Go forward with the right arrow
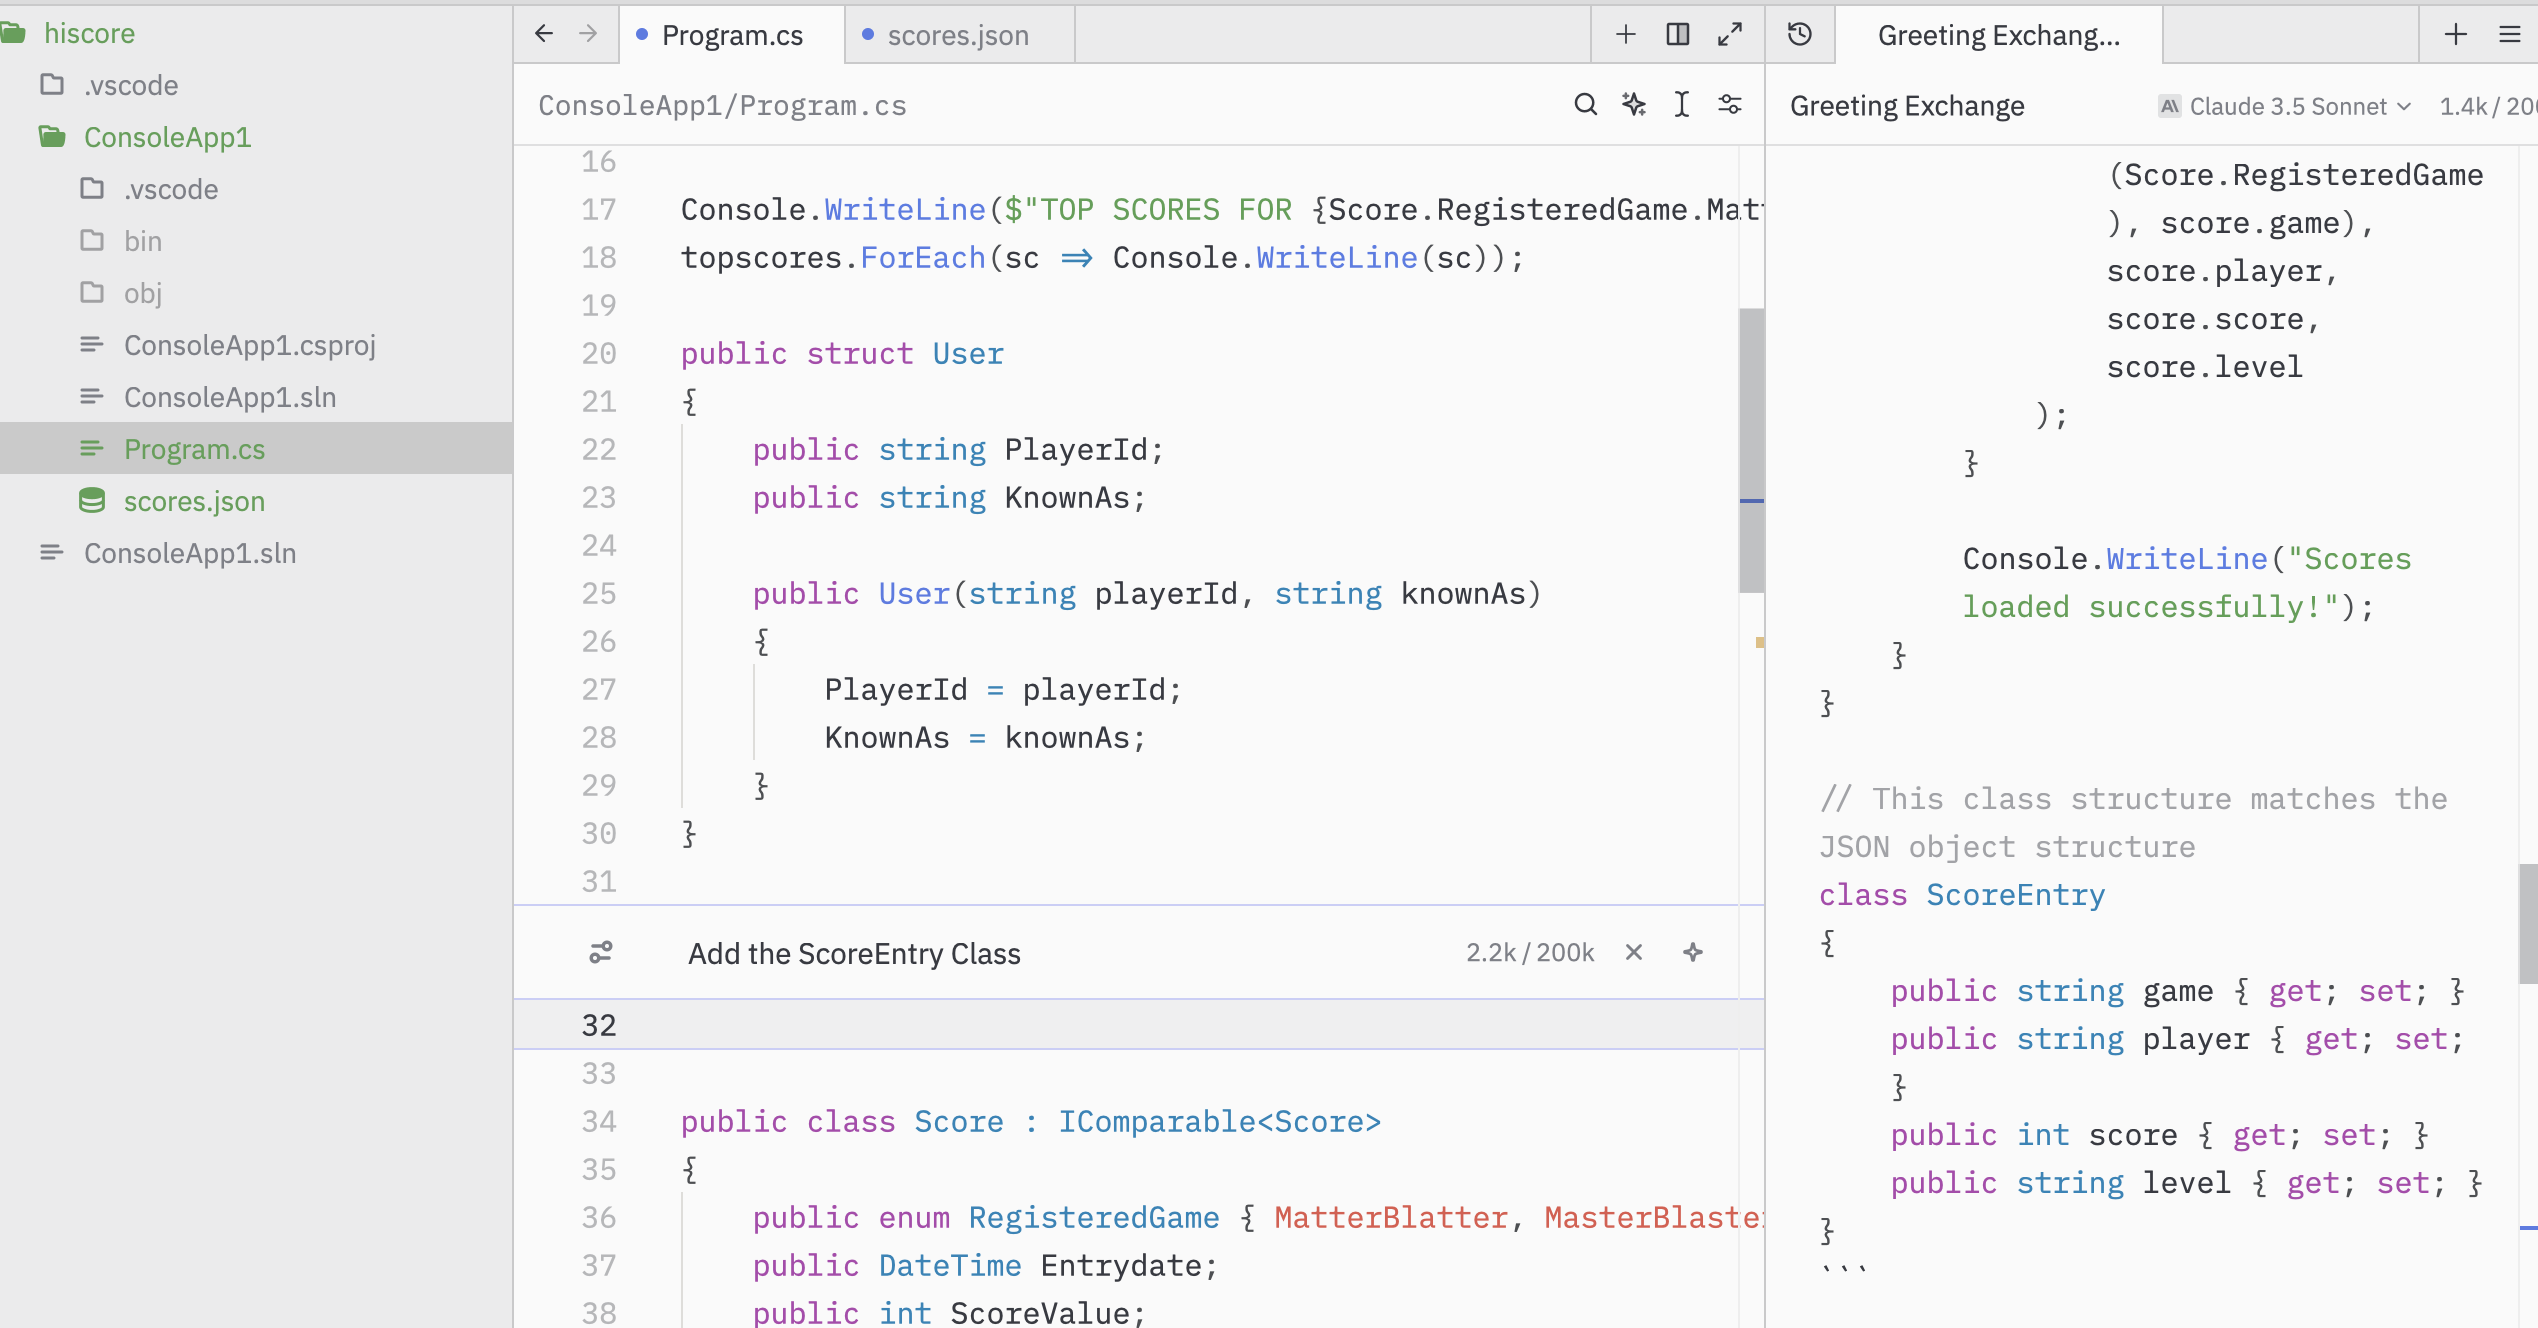The width and height of the screenshot is (2538, 1328). tap(588, 34)
